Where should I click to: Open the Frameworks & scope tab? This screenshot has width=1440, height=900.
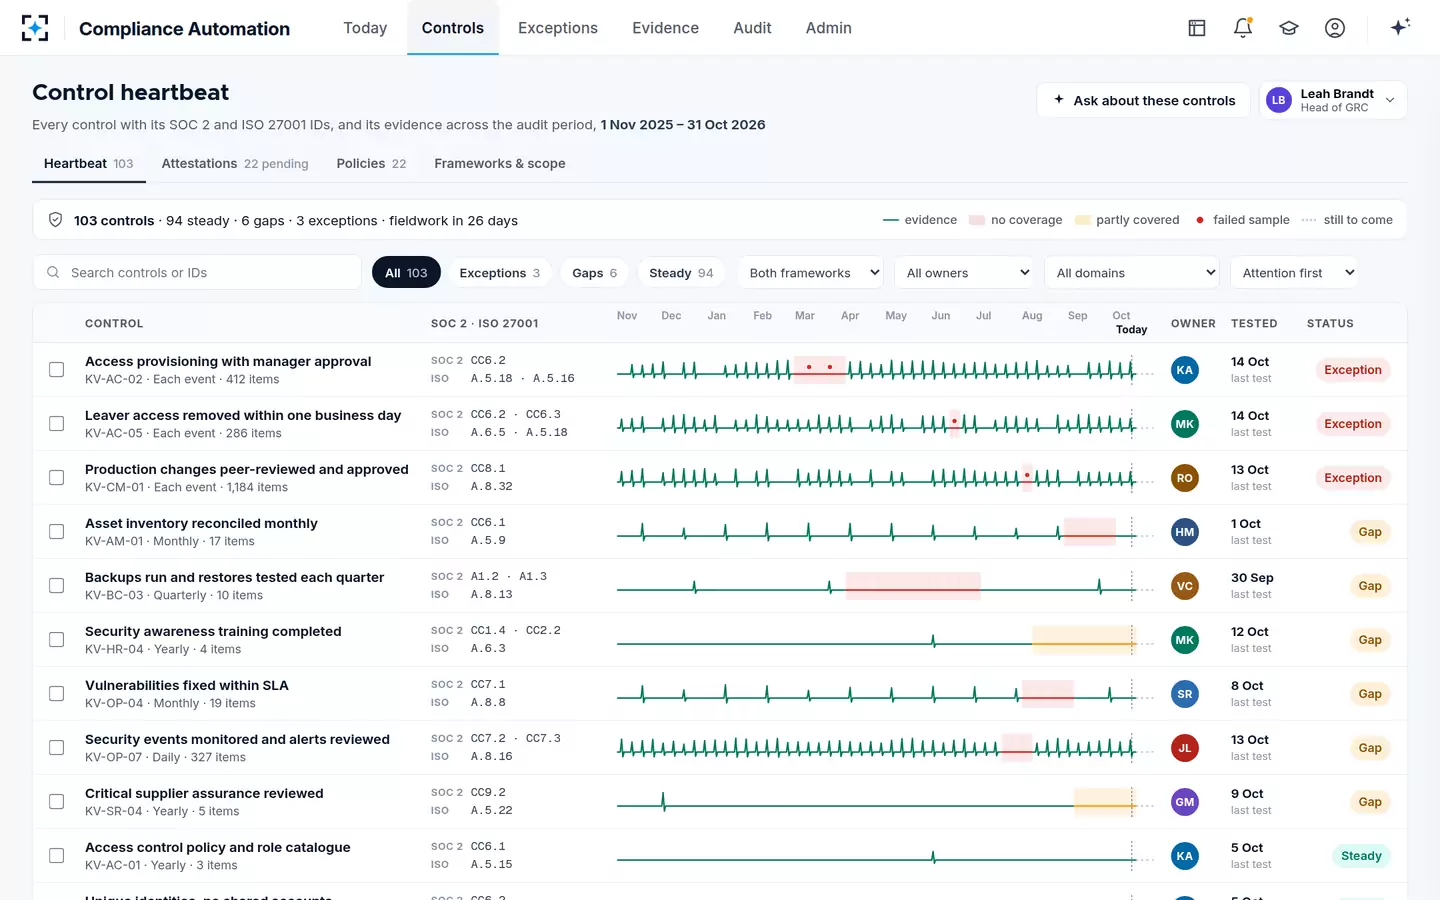[x=500, y=164]
